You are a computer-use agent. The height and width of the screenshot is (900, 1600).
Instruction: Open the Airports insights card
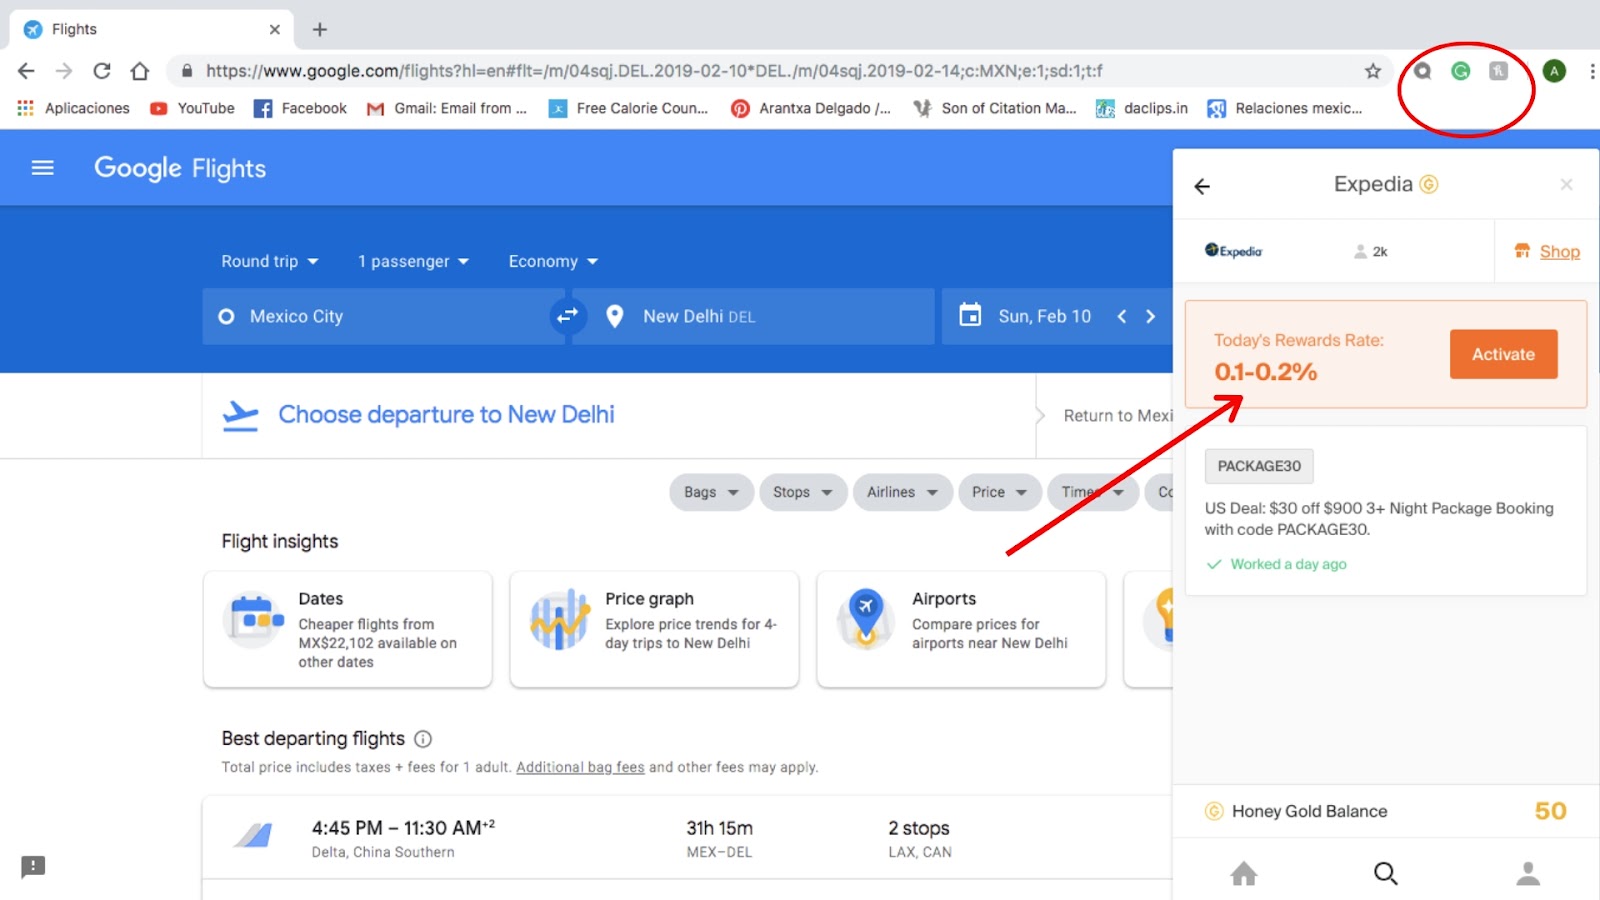click(x=961, y=629)
